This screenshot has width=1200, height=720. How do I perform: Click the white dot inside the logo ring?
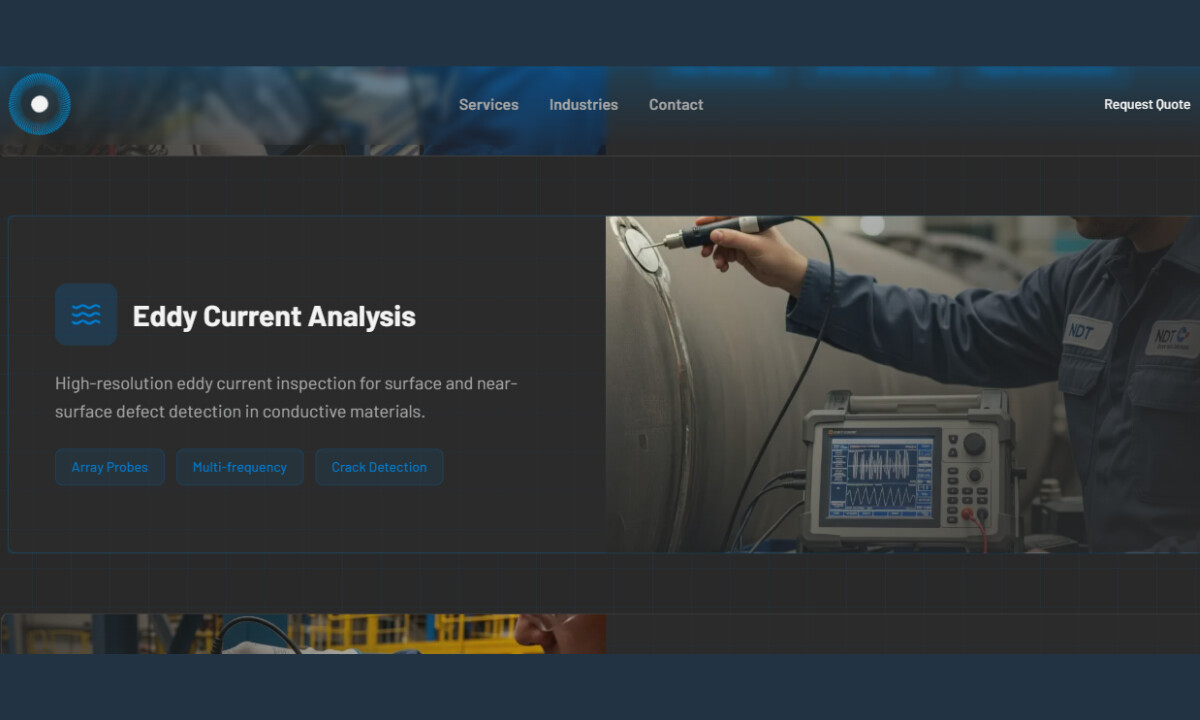point(40,104)
